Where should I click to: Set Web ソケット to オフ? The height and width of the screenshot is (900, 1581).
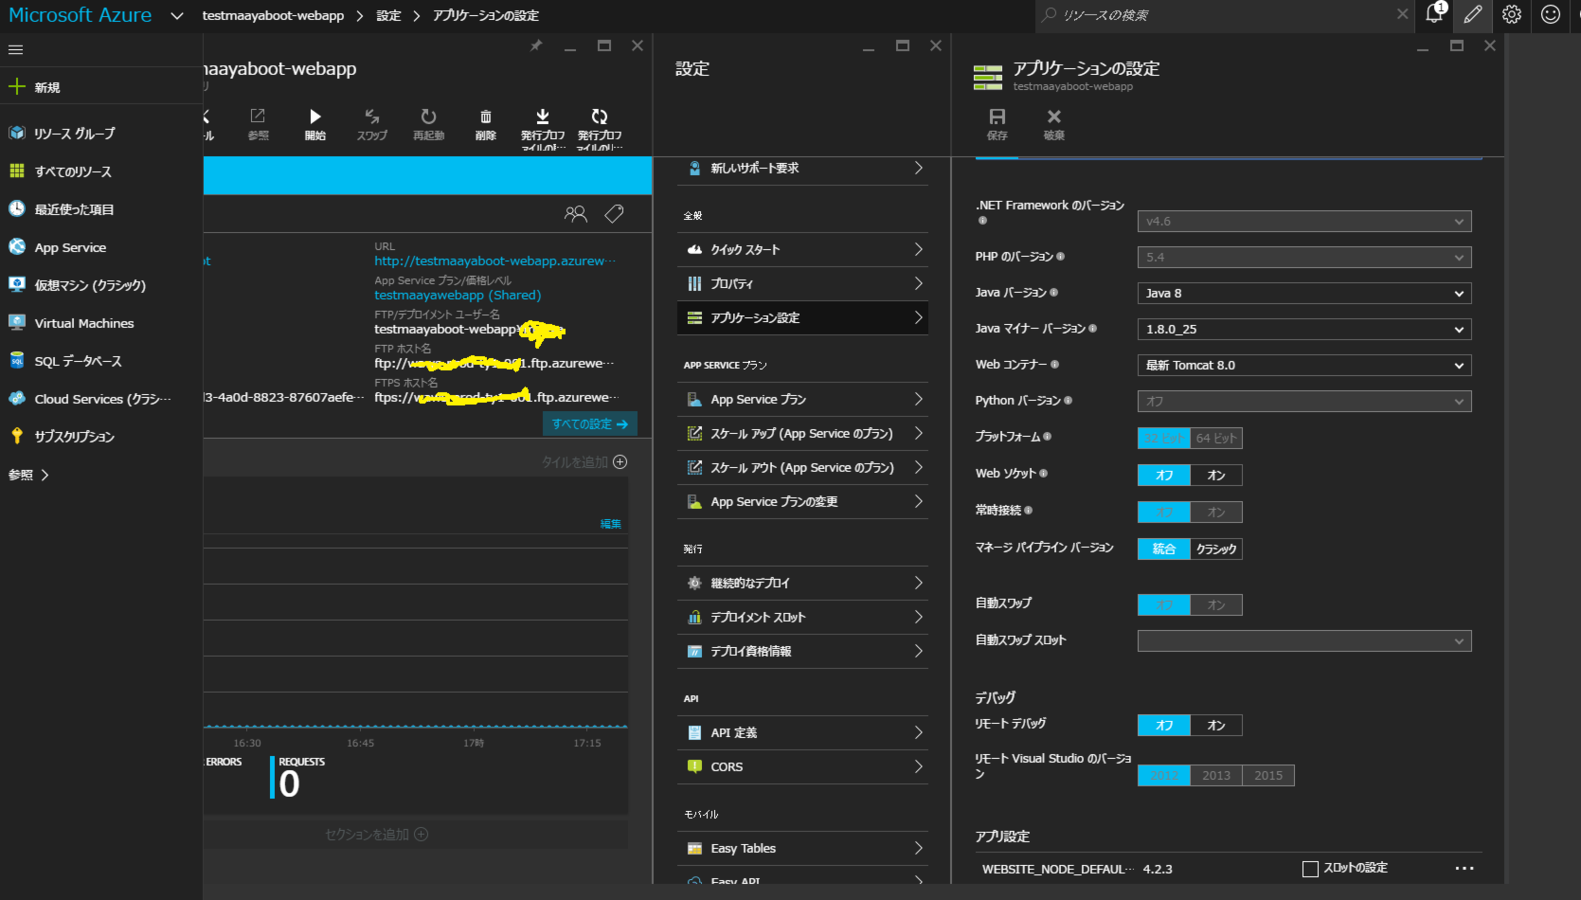(1164, 475)
